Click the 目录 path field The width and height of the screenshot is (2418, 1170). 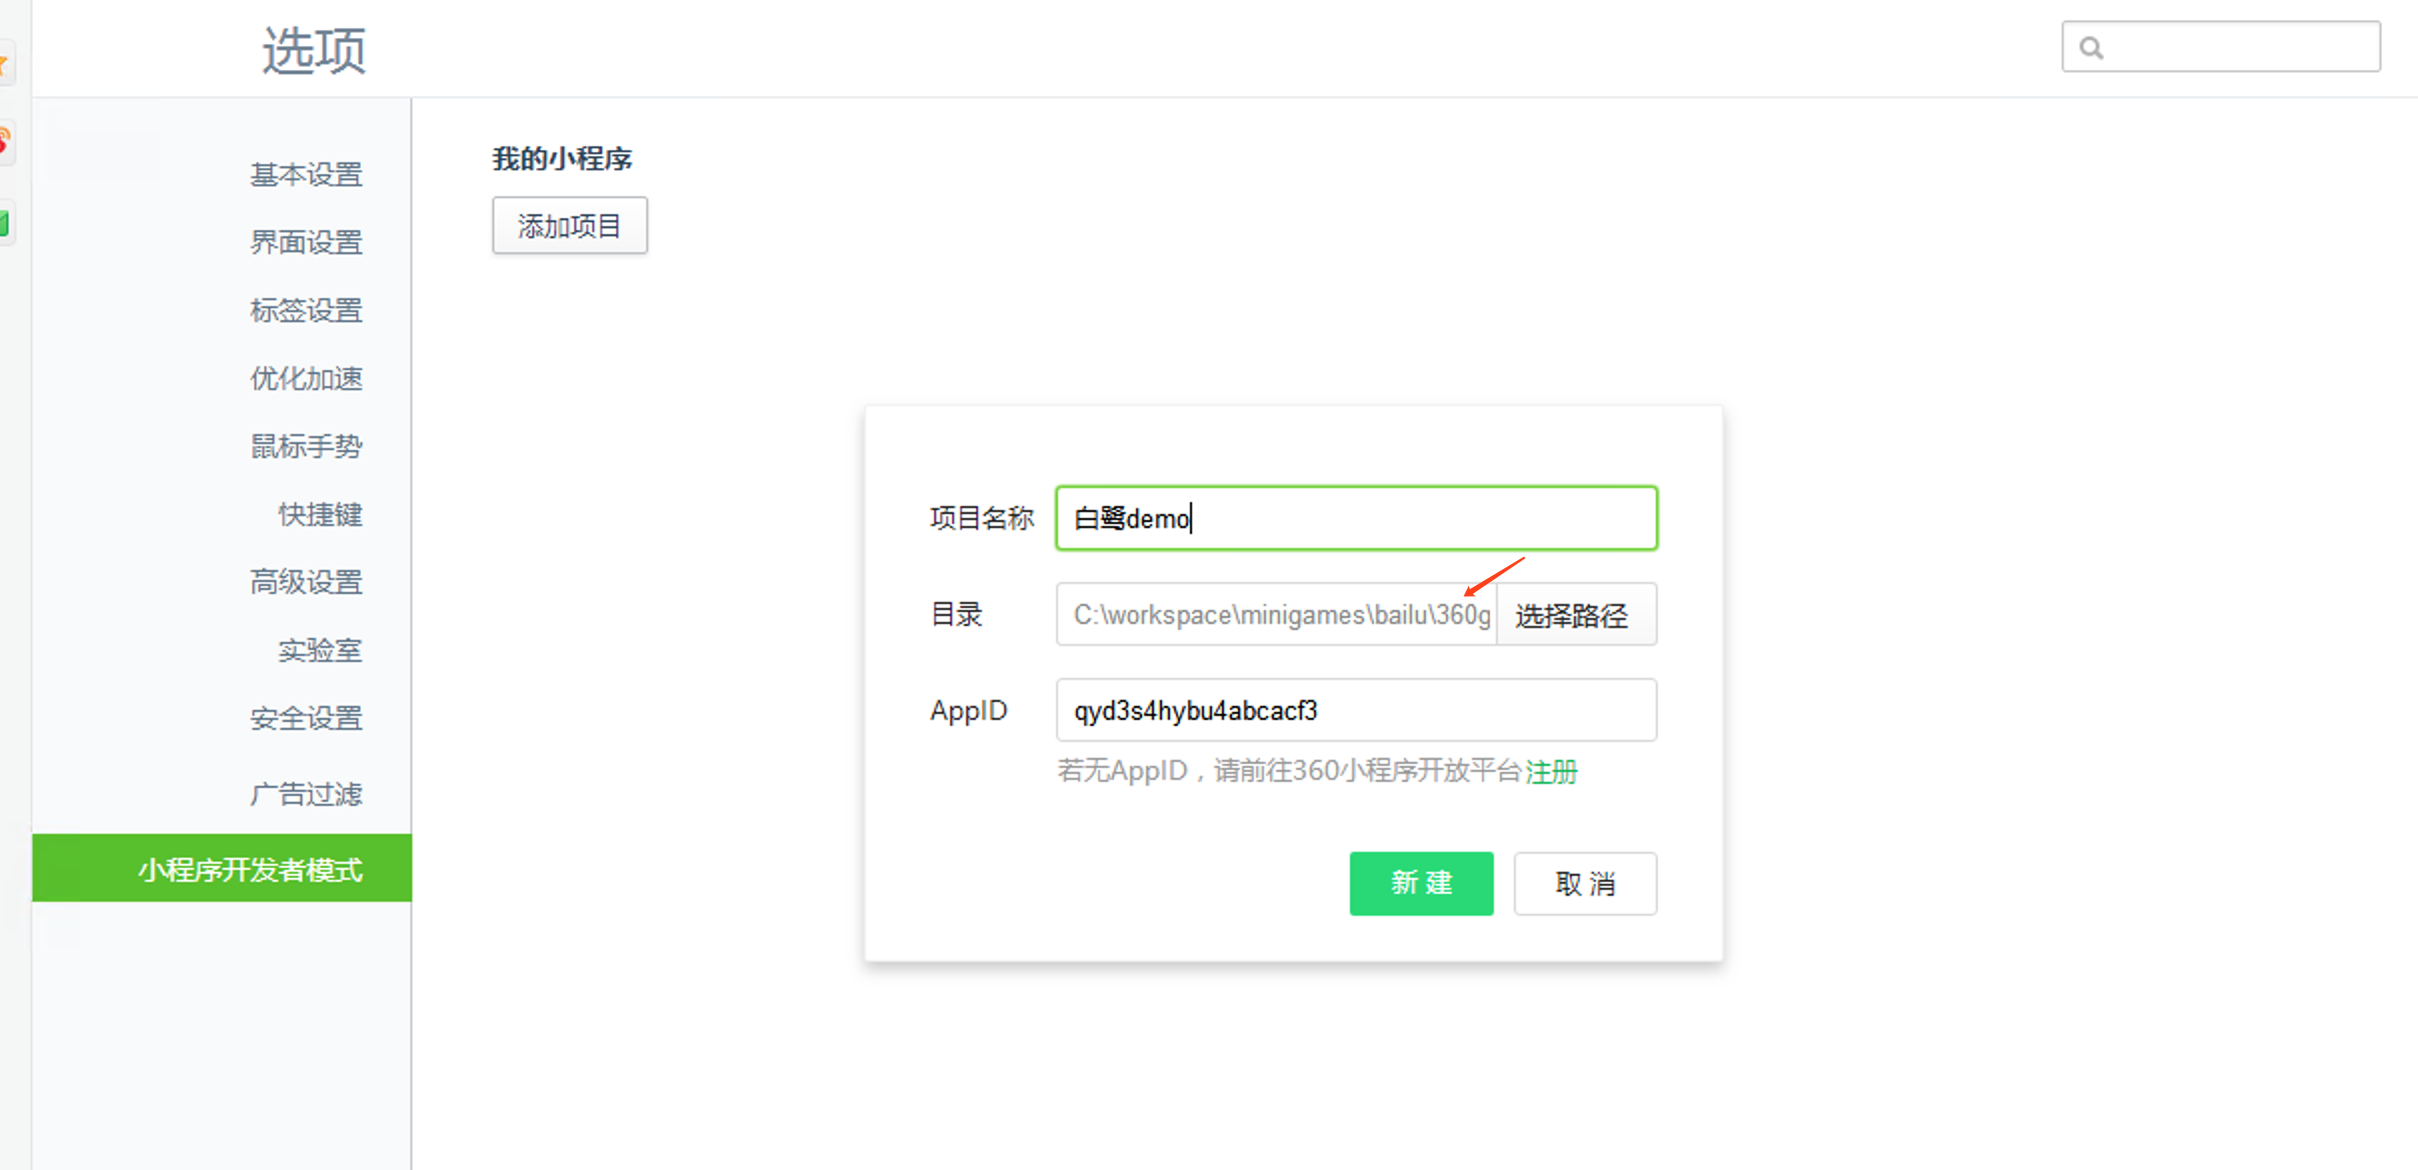click(1276, 614)
